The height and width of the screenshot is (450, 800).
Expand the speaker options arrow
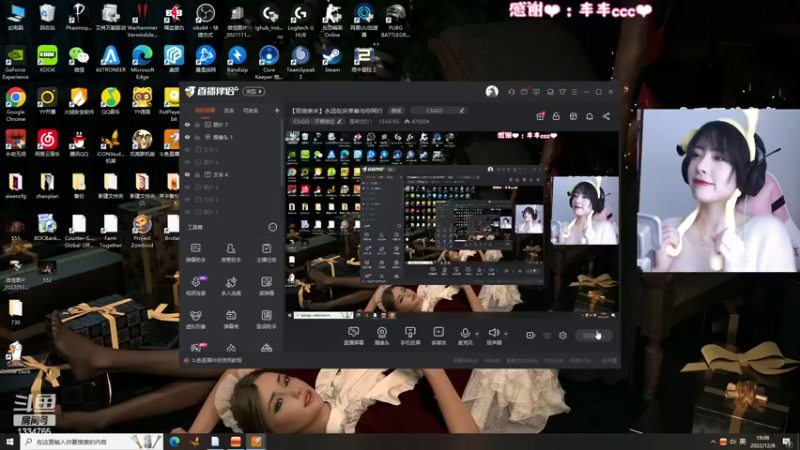(x=506, y=334)
